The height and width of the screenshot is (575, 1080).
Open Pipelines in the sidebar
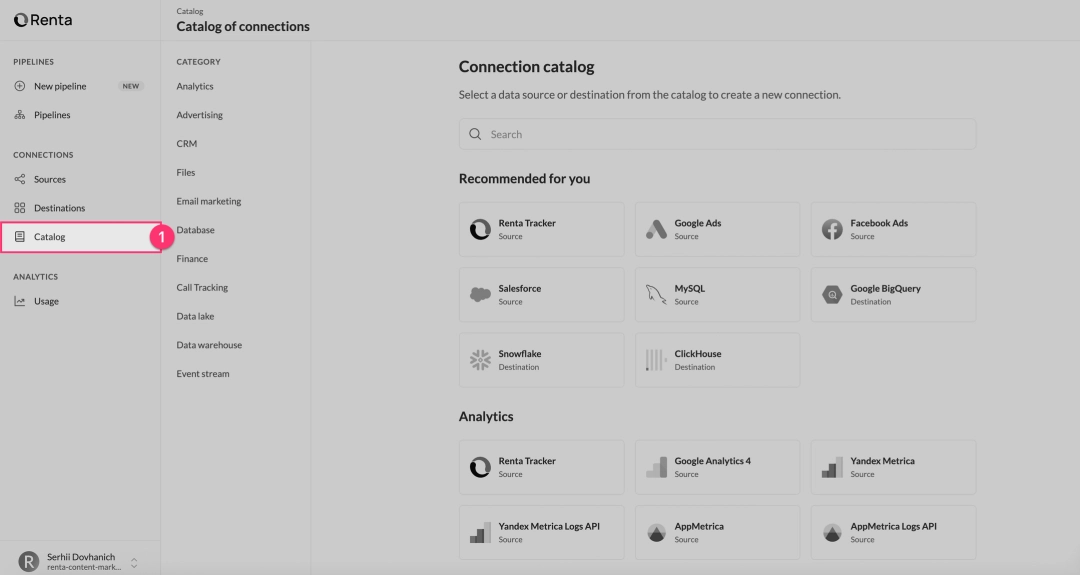tap(52, 115)
